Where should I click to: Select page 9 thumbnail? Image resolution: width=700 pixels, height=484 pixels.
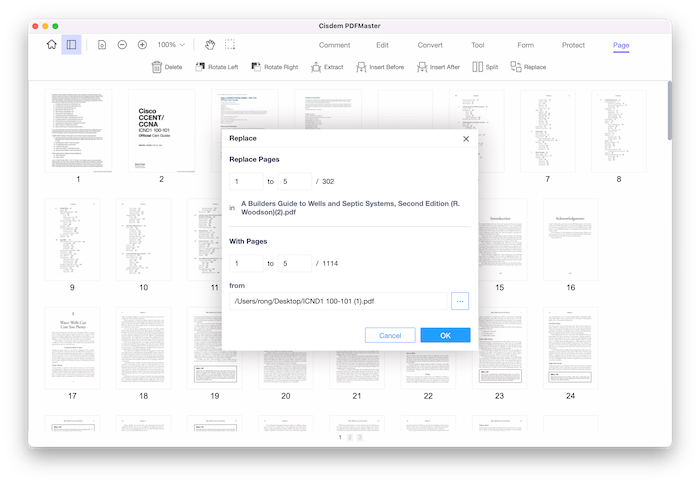coord(72,240)
